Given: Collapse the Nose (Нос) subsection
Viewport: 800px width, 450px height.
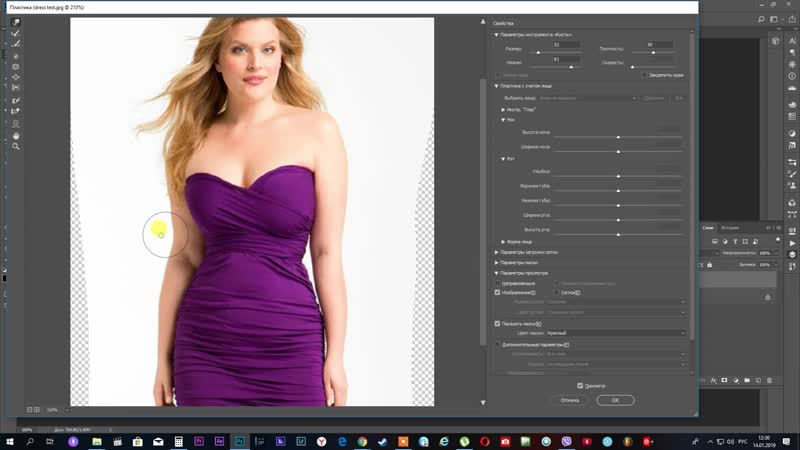Looking at the screenshot, I should (x=503, y=120).
